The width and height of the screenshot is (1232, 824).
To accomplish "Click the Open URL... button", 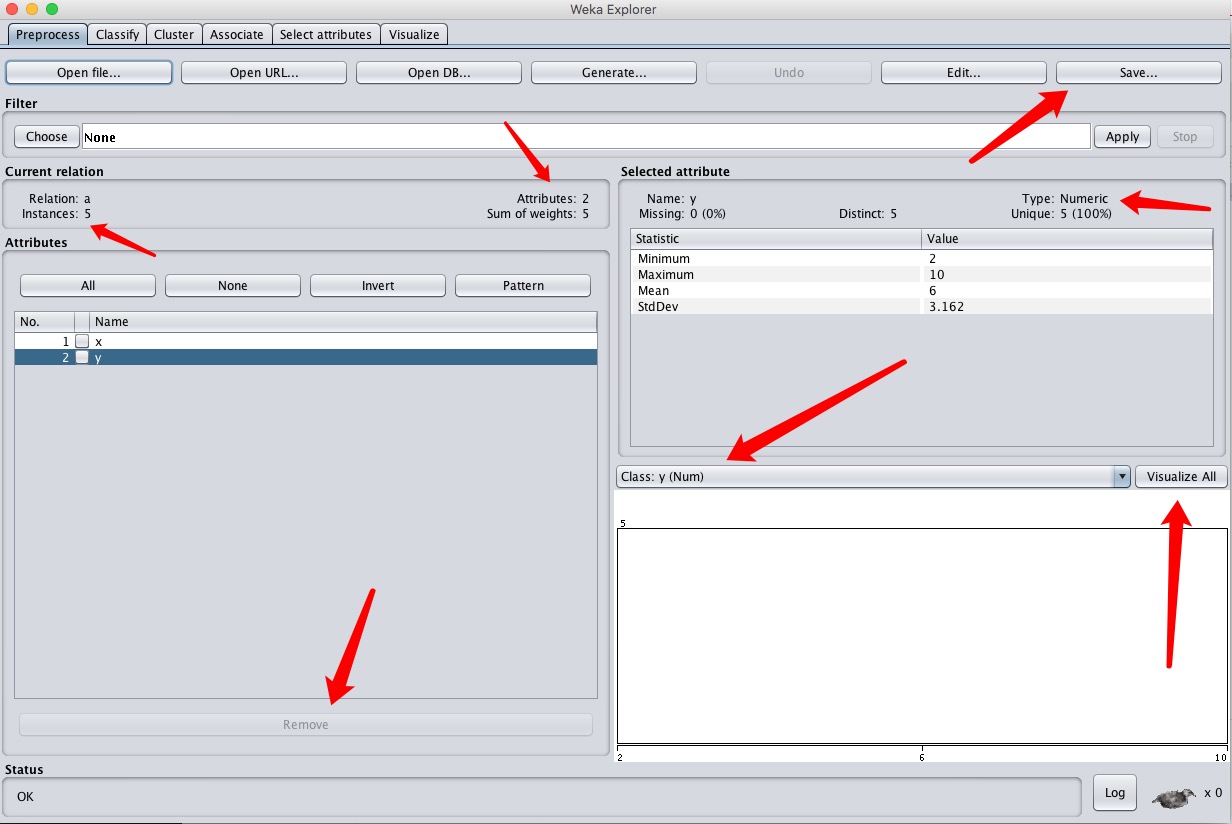I will [x=264, y=73].
